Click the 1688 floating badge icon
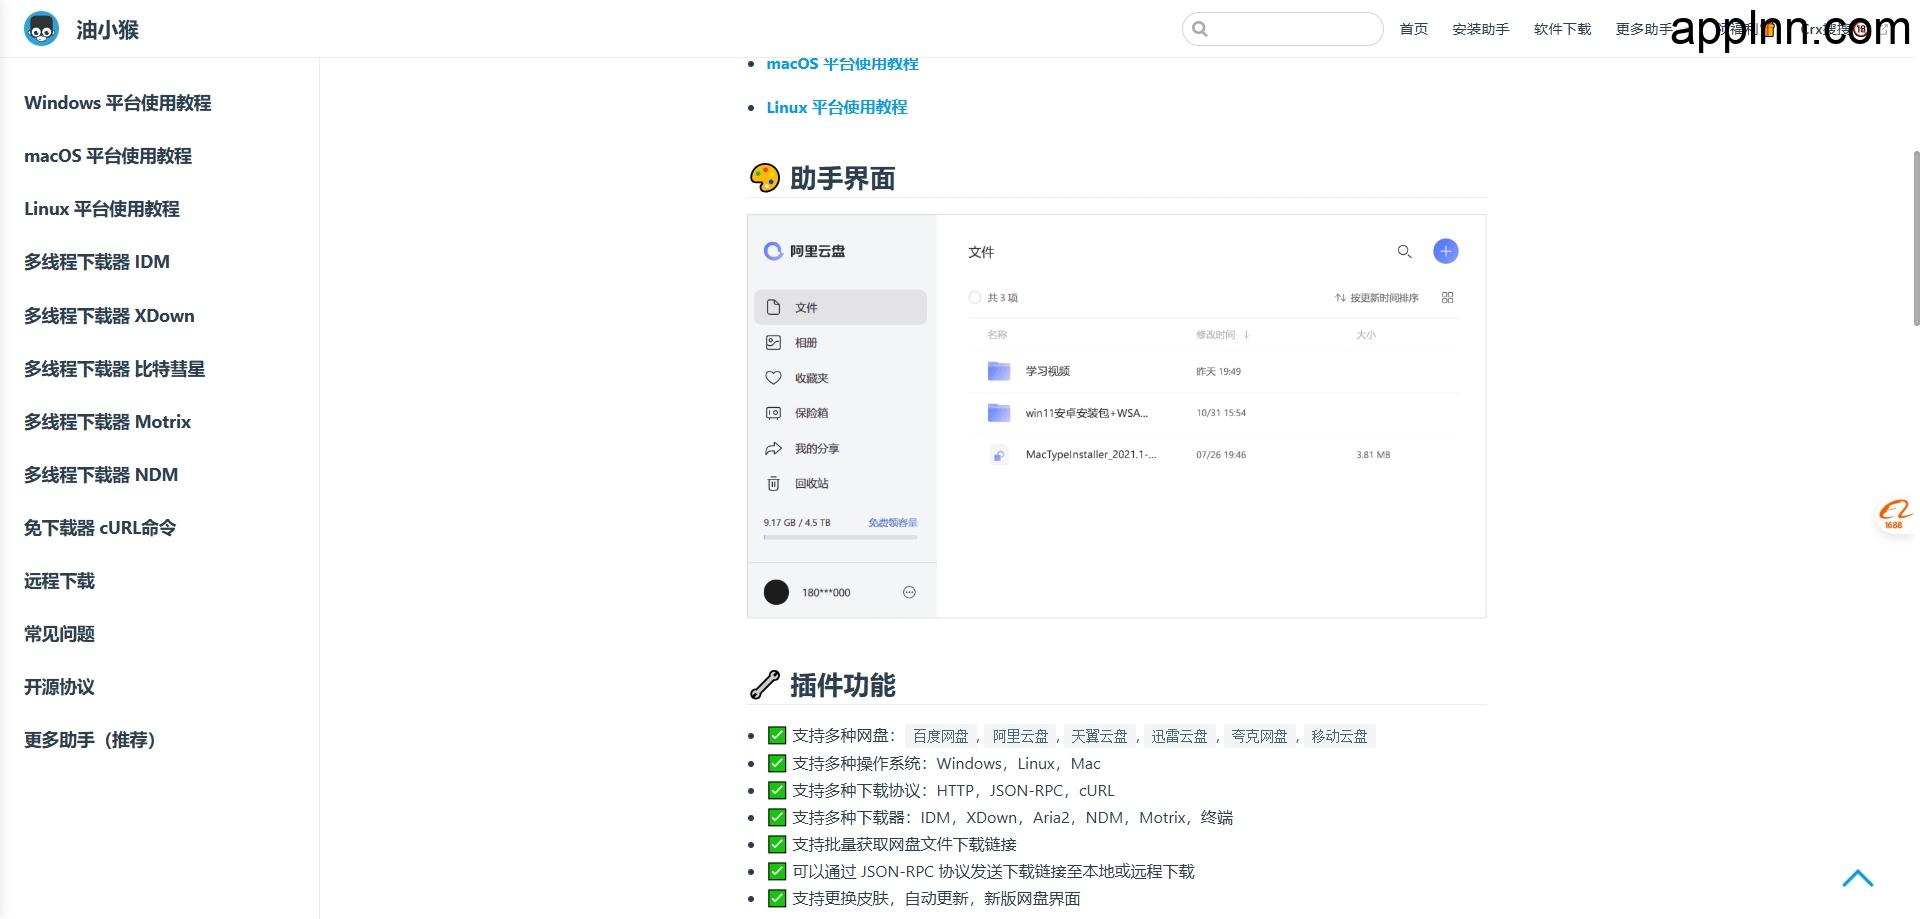Viewport: 1920px width, 919px height. click(x=1895, y=515)
